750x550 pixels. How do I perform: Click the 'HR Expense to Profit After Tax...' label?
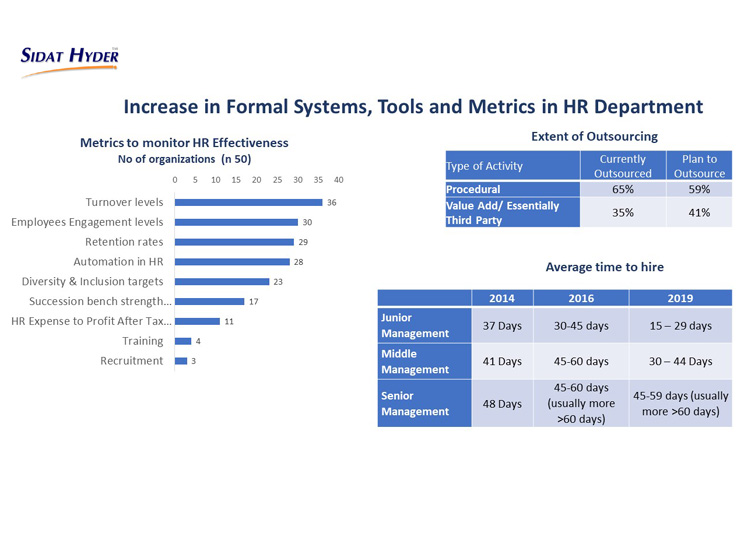[91, 321]
